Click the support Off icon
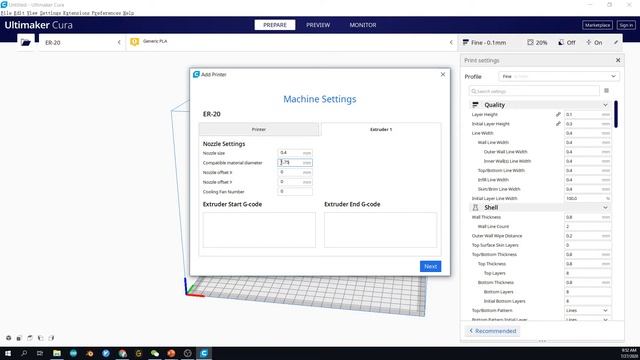 click(561, 42)
